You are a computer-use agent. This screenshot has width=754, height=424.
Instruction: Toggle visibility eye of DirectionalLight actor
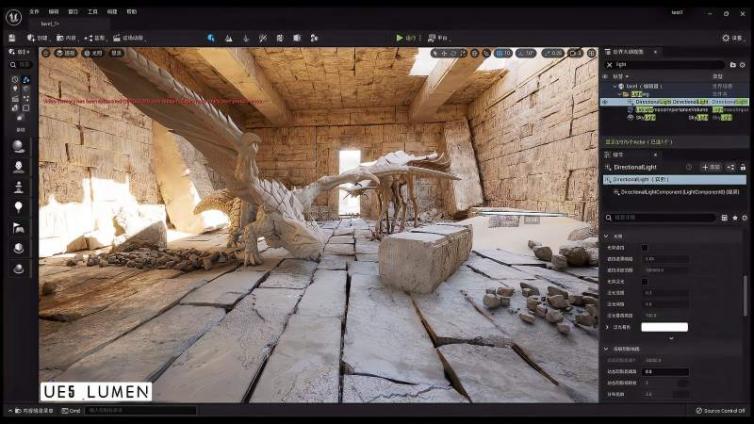604,101
